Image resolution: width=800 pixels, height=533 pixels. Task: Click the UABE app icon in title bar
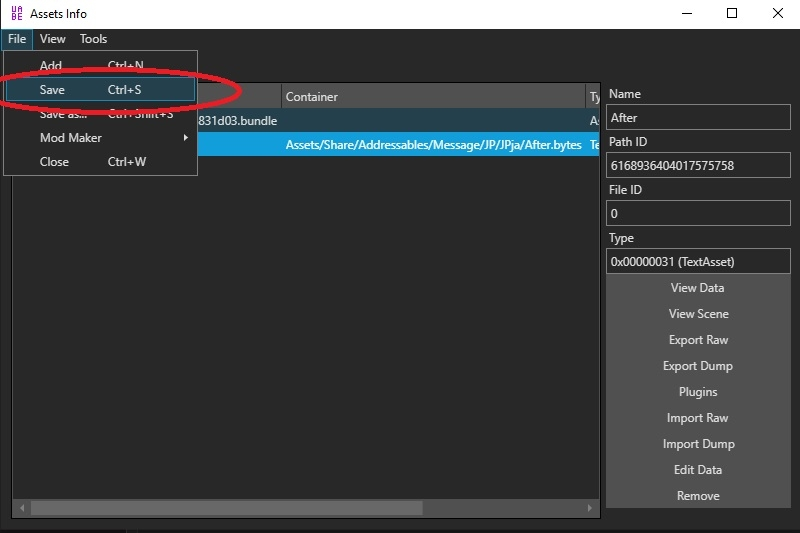point(15,14)
